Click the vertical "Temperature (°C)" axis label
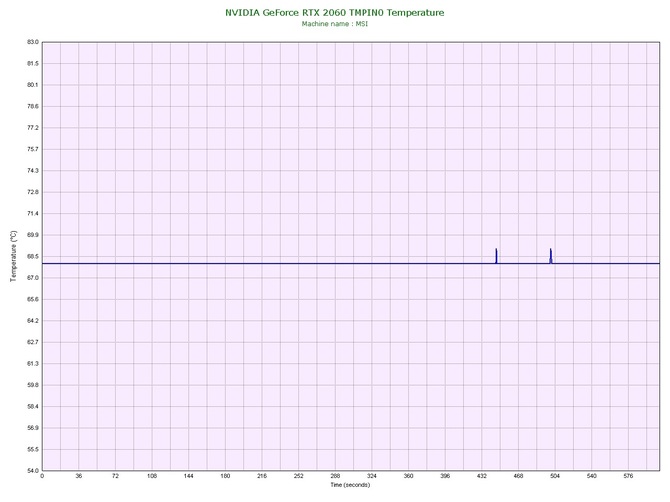Image resolution: width=670 pixels, height=502 pixels. coord(14,256)
